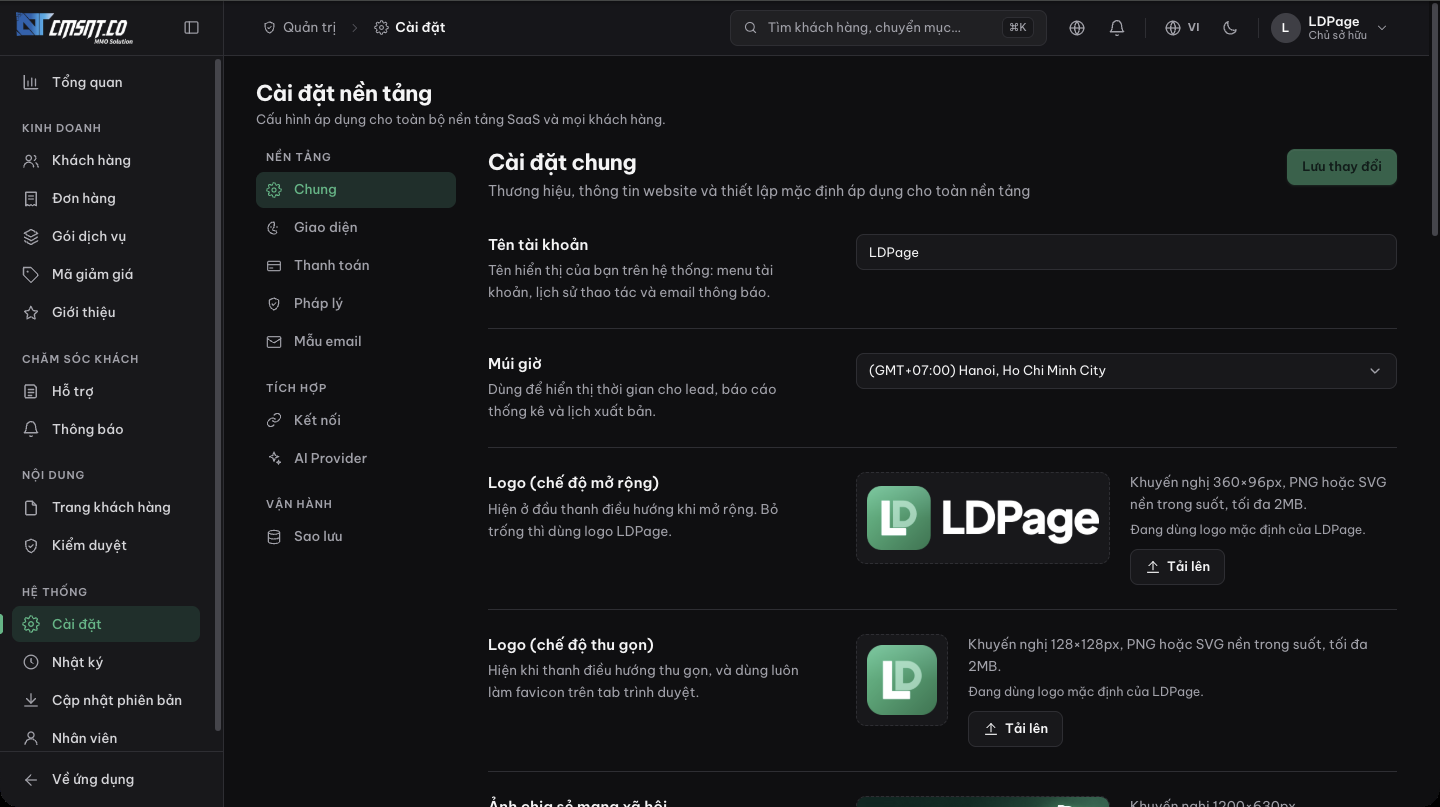Click the Thông báo bell icon in sidebar
Viewport: 1440px width, 807px height.
tap(31, 430)
